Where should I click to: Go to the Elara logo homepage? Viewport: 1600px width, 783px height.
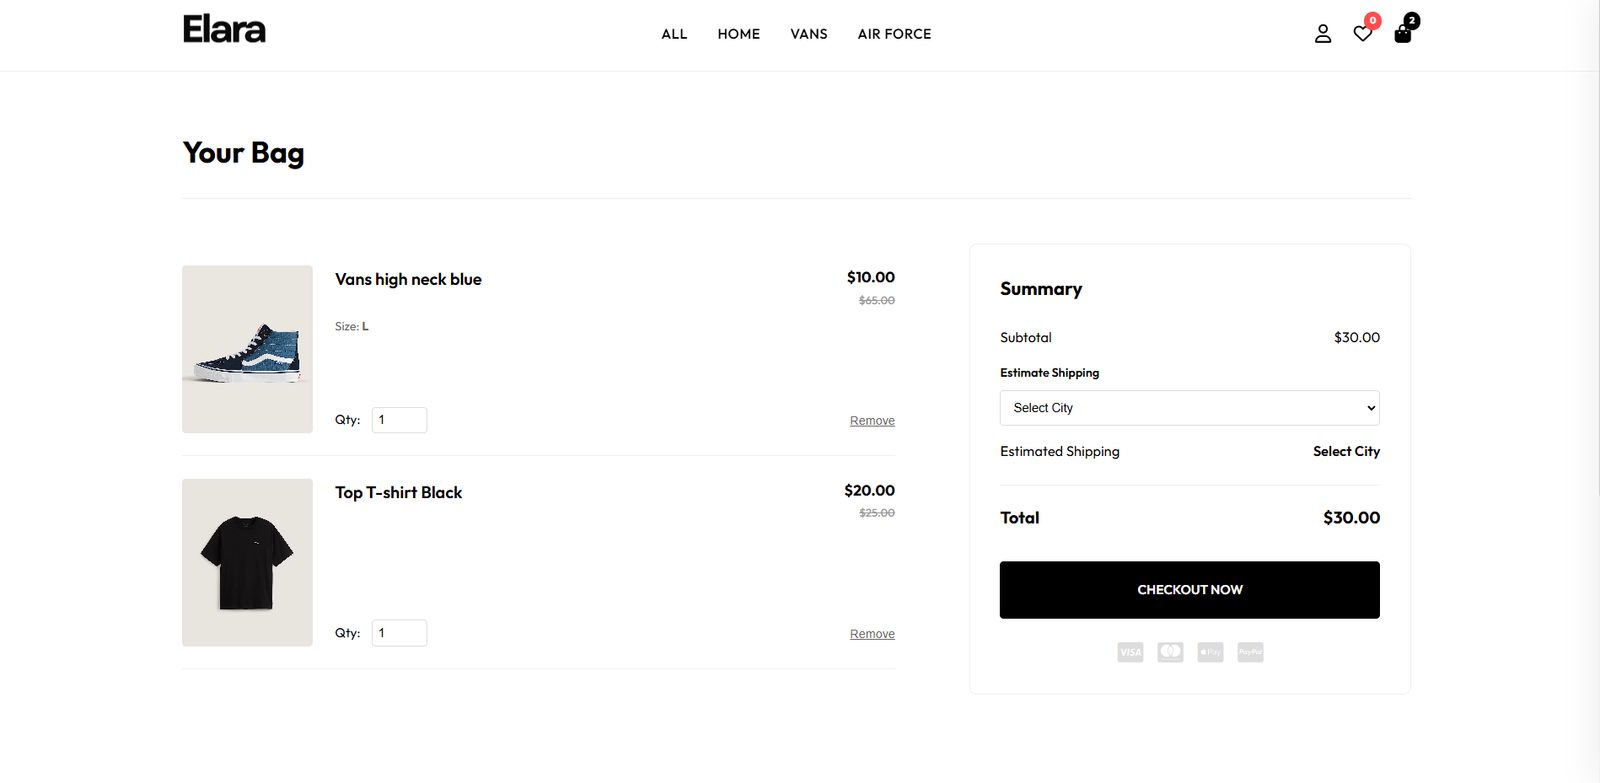point(224,30)
